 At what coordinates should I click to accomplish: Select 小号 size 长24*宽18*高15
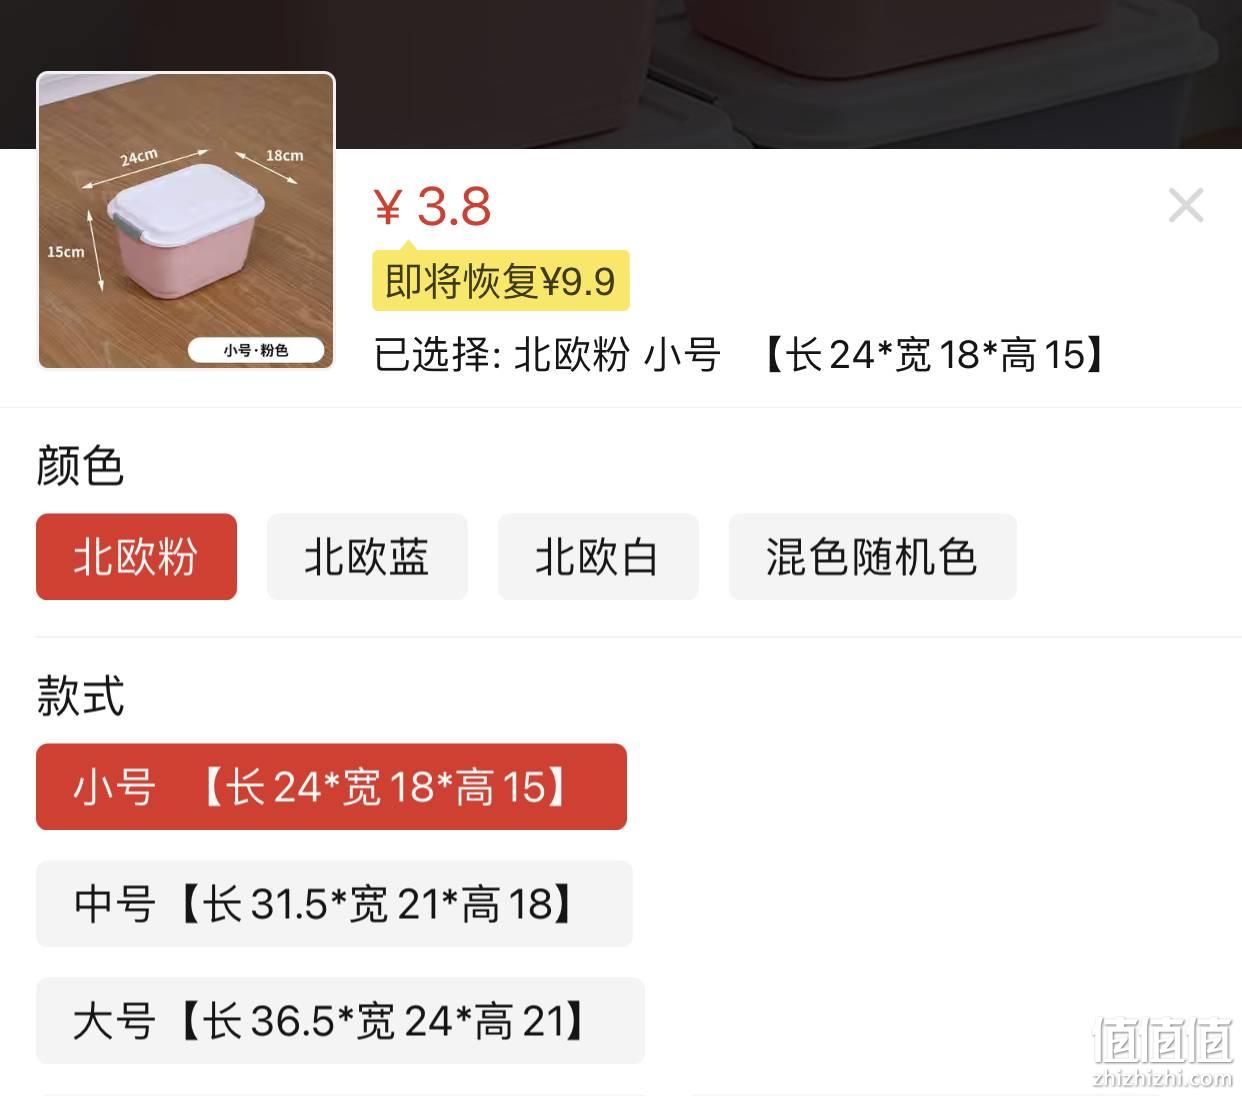pyautogui.click(x=331, y=787)
